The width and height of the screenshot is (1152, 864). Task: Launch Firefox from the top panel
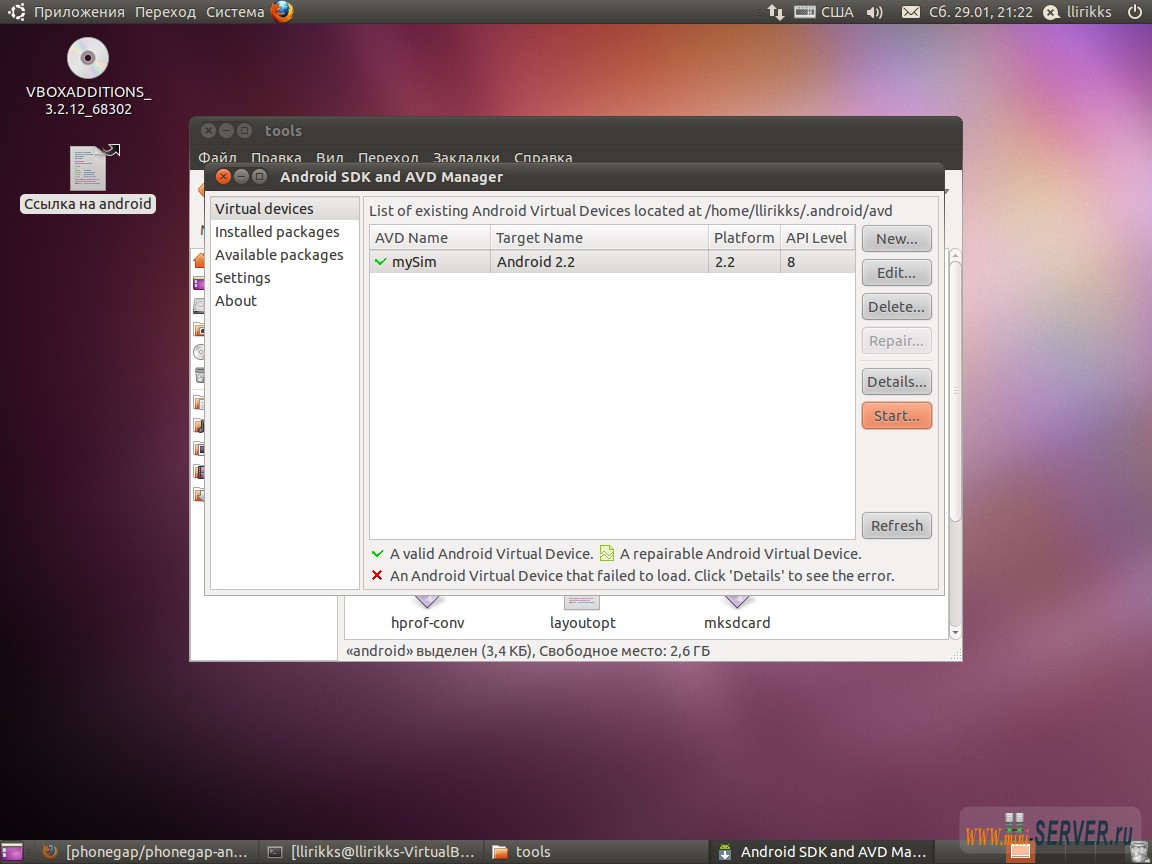tap(281, 12)
